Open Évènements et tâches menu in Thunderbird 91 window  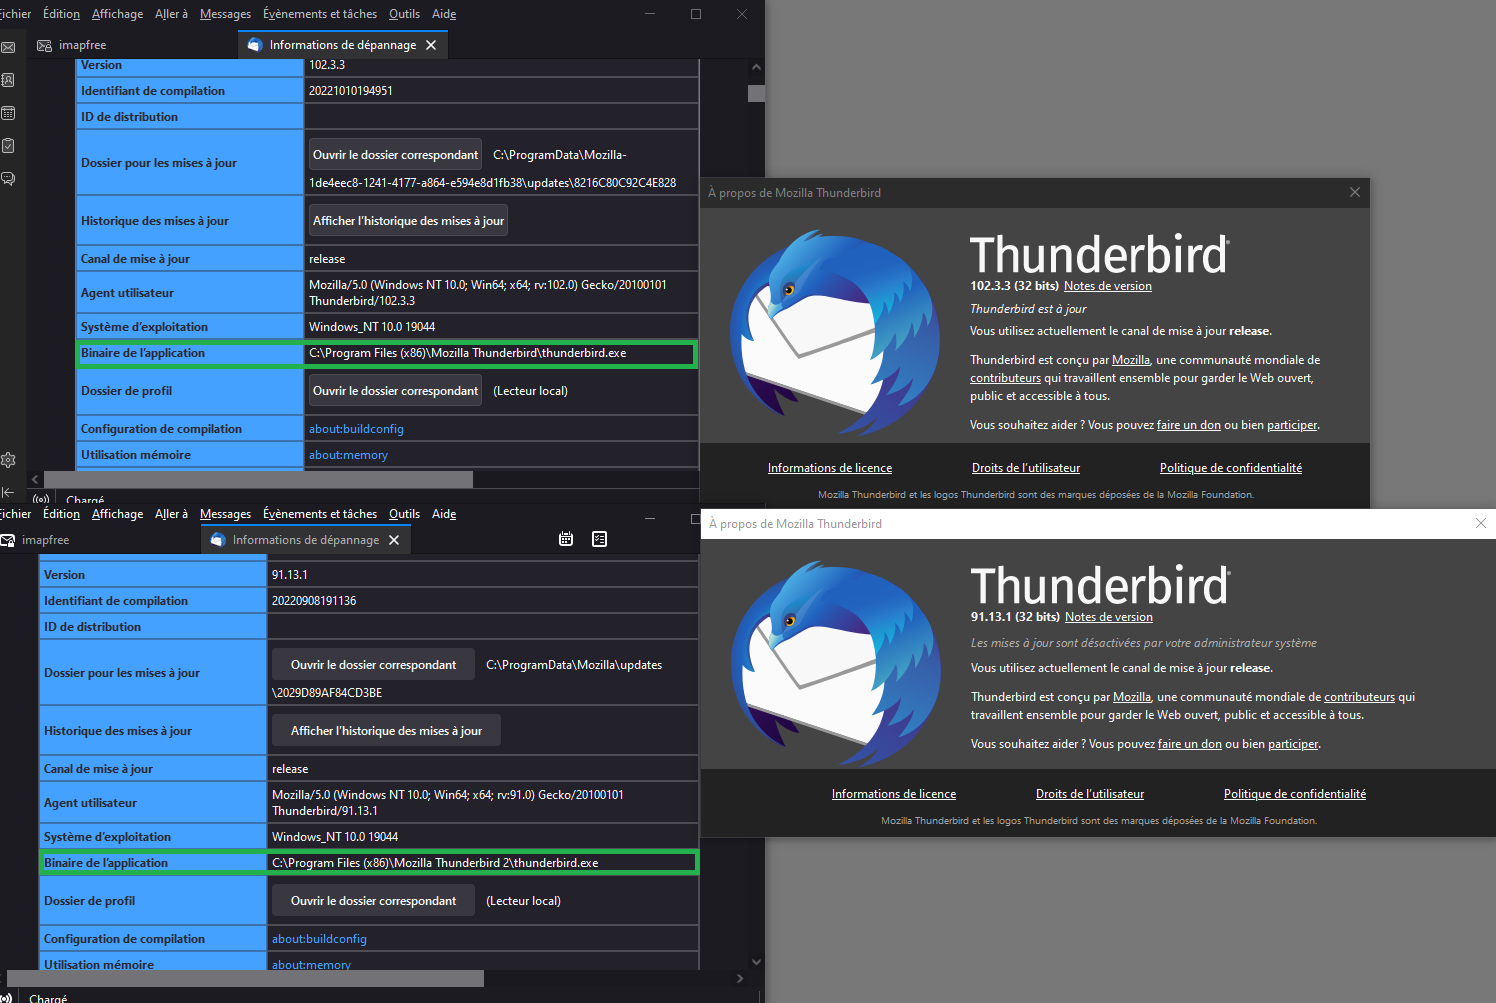[320, 514]
